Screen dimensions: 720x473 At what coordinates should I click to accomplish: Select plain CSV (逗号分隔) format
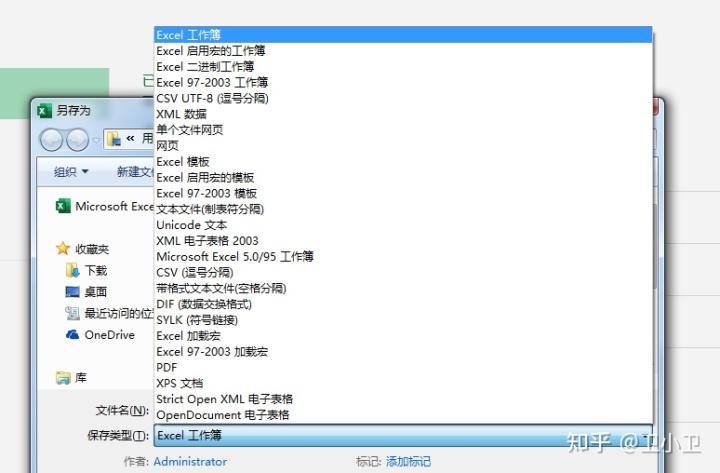point(403,272)
